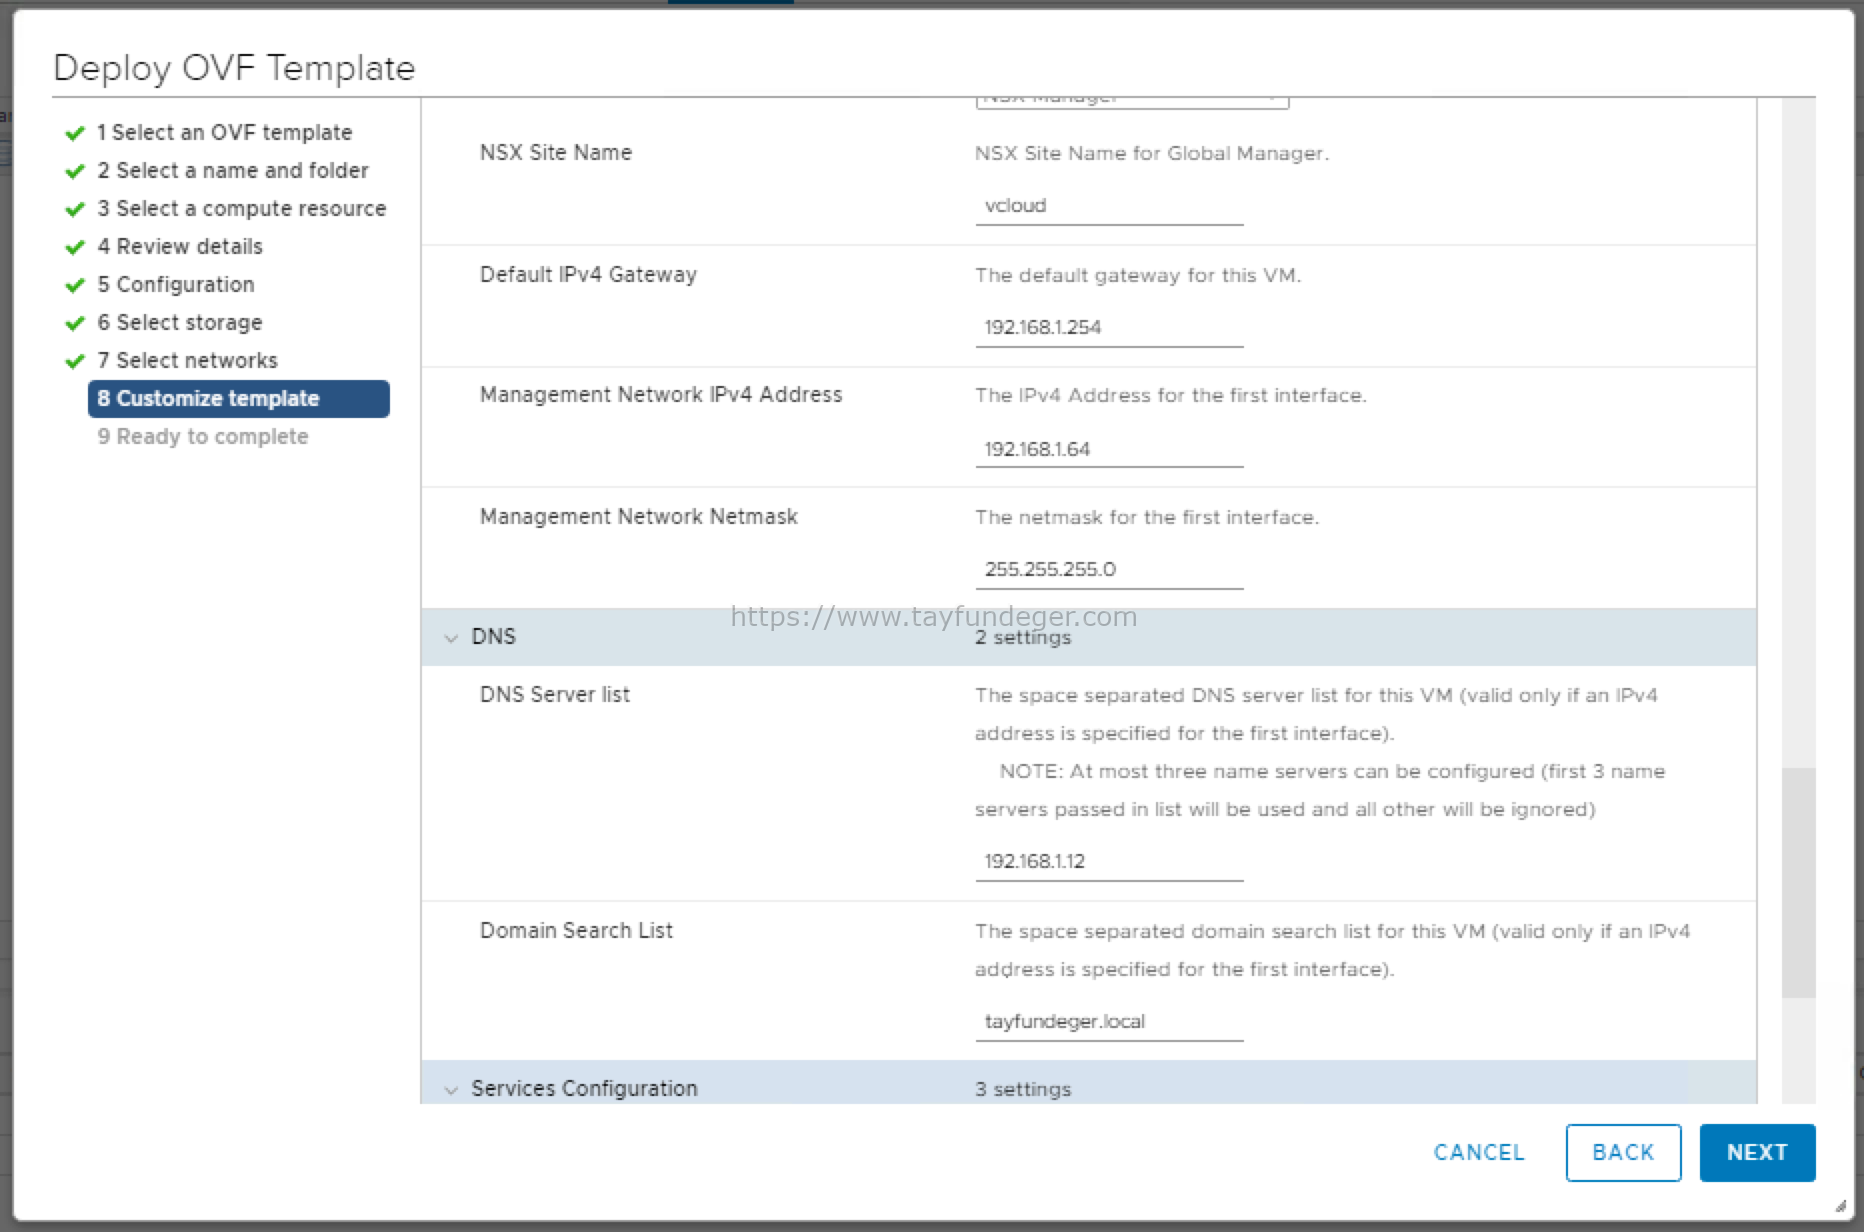Click the 'Default IPv4 Gateway' label
Screen dimensions: 1864x1232
pos(588,275)
